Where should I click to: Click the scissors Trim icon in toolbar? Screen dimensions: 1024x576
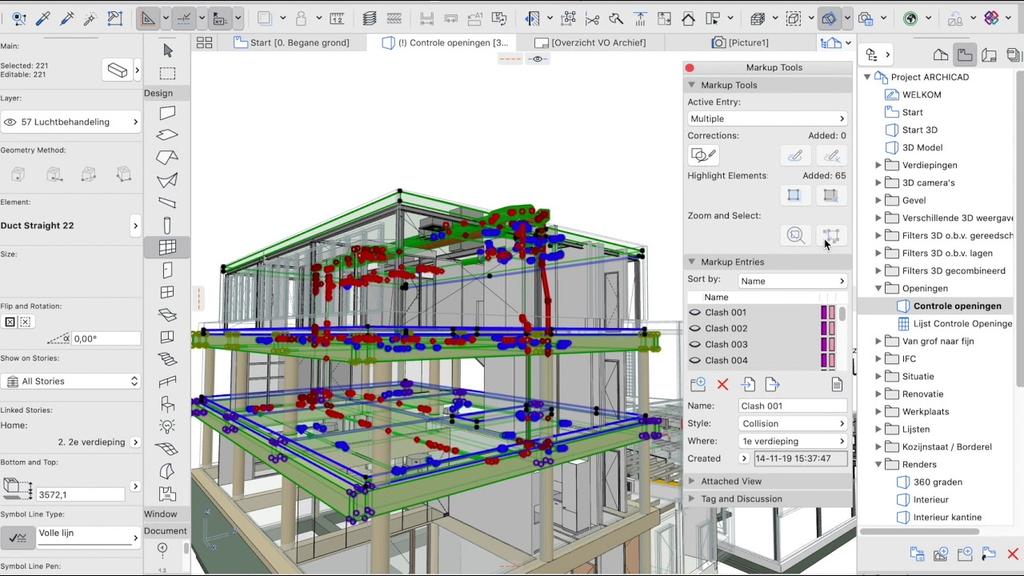point(592,19)
